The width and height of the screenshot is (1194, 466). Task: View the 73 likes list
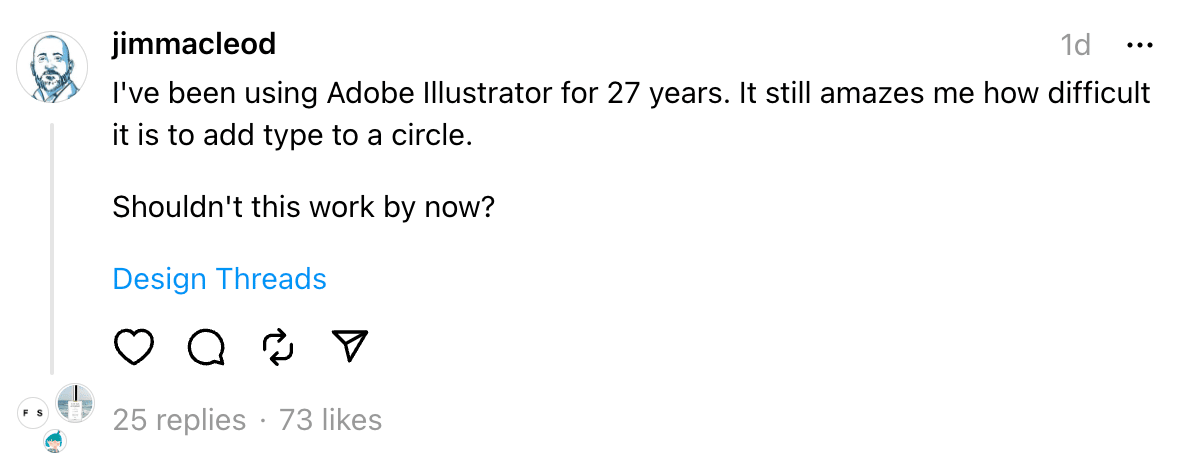pos(330,420)
